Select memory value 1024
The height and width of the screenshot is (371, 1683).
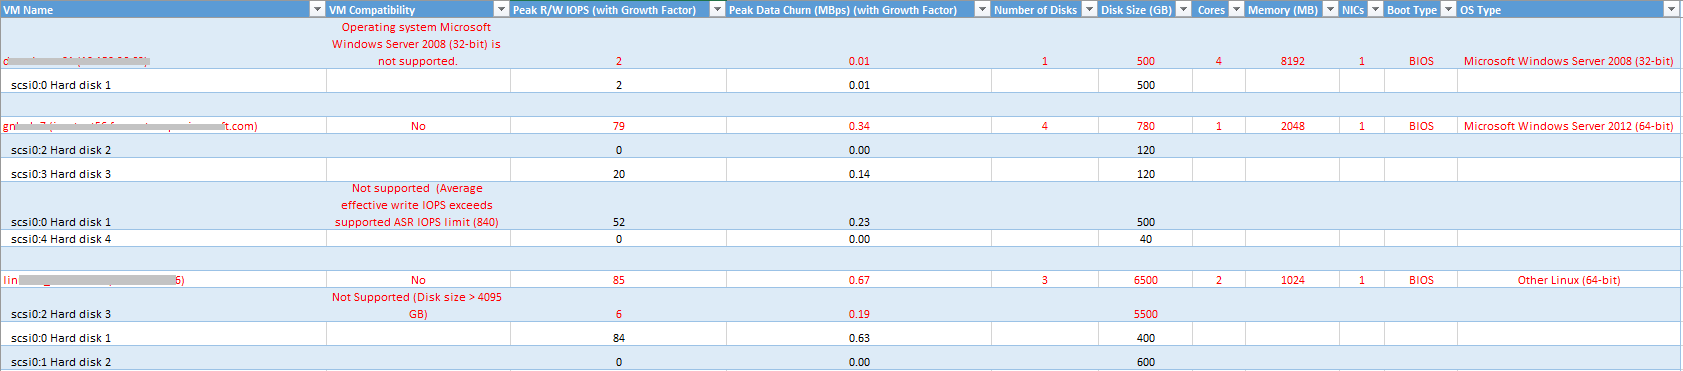click(1292, 280)
